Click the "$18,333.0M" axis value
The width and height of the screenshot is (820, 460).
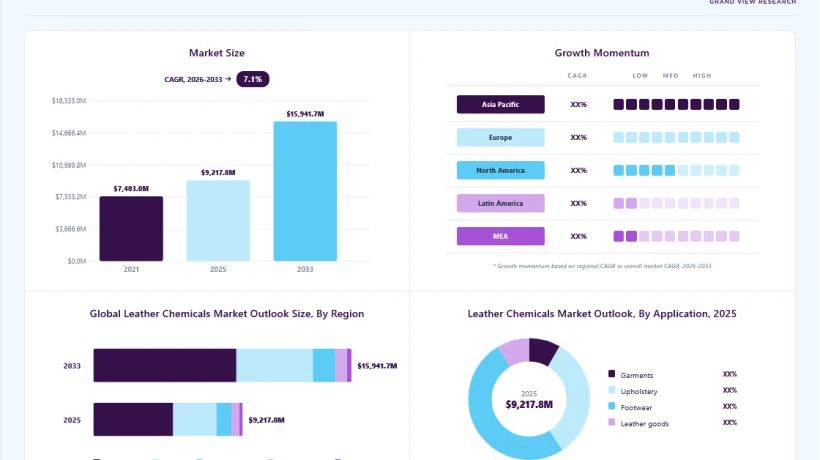(69, 100)
